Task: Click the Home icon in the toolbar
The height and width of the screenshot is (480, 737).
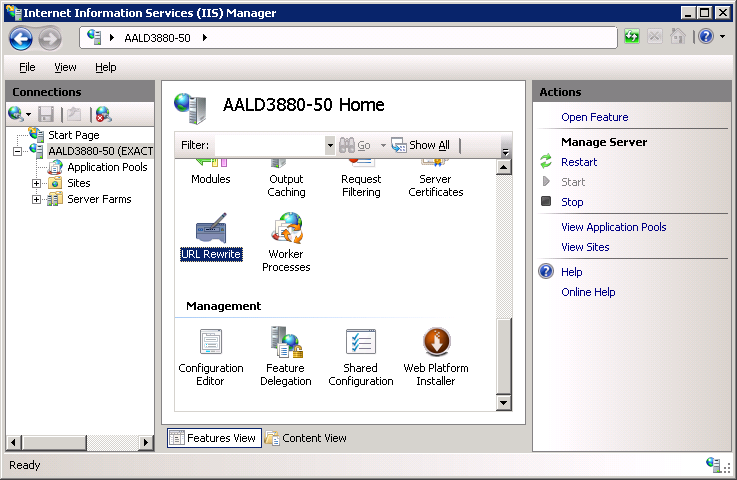Action: pyautogui.click(x=678, y=36)
